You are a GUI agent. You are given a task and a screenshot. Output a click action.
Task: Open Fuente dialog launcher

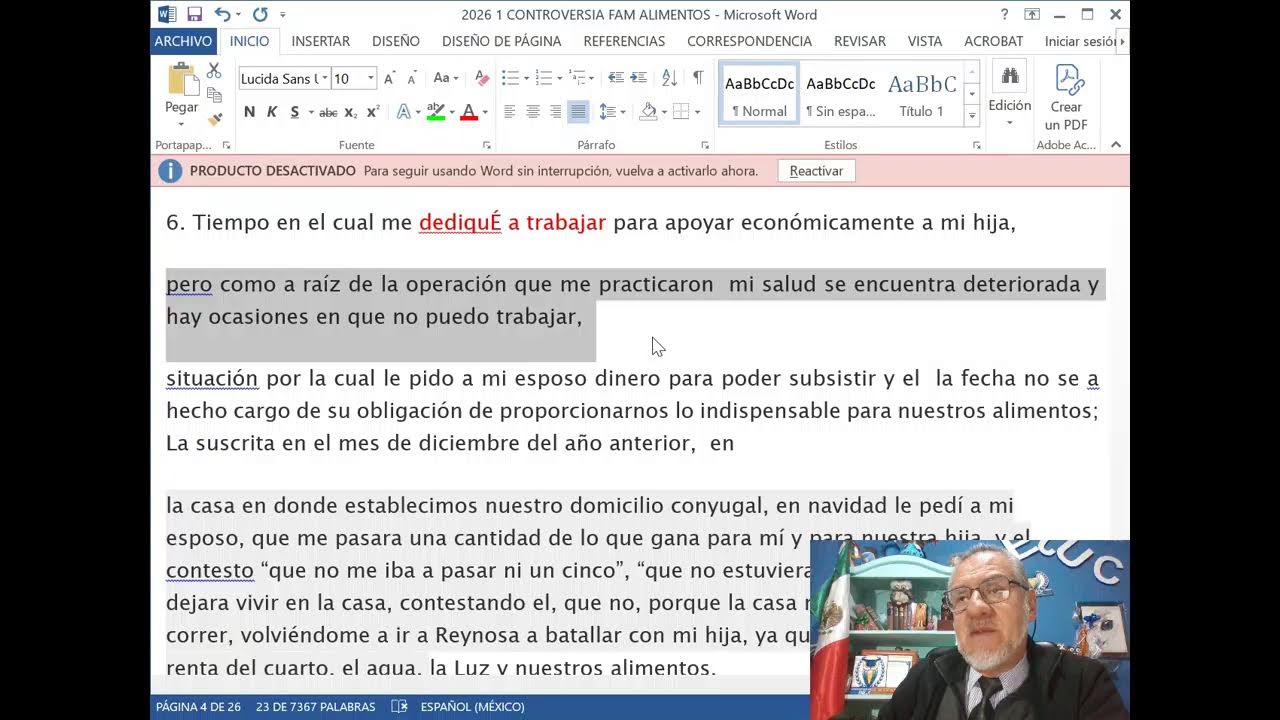click(x=487, y=145)
